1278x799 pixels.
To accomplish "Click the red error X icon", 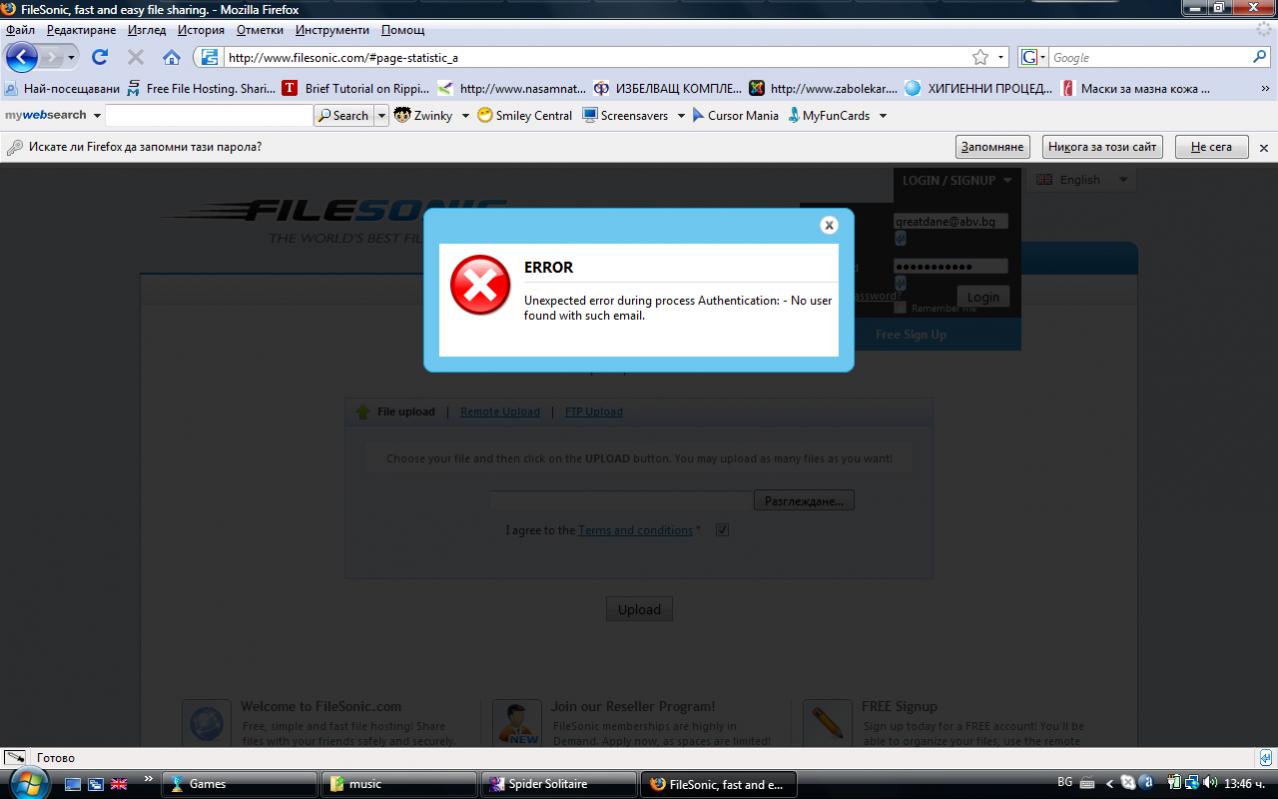I will 480,285.
